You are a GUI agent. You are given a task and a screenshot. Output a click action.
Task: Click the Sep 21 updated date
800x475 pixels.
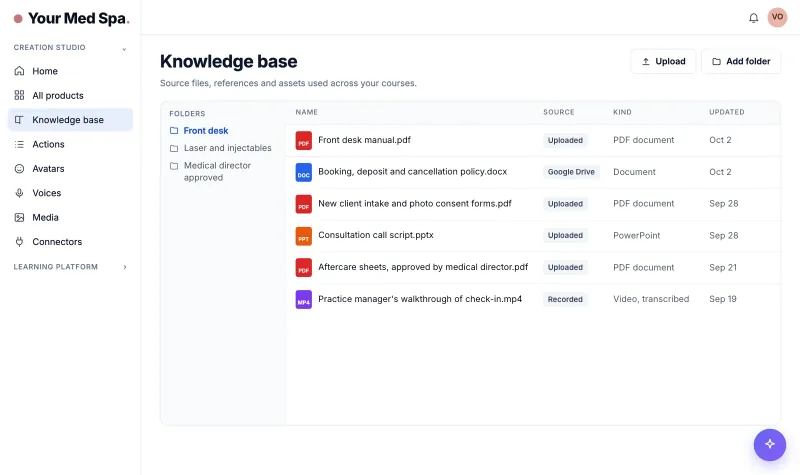[722, 267]
